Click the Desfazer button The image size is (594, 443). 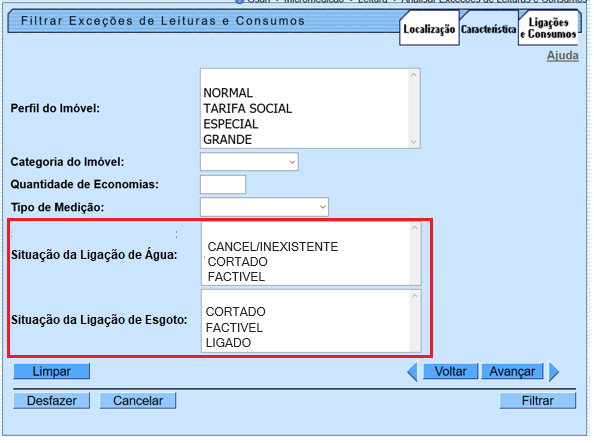click(x=52, y=401)
